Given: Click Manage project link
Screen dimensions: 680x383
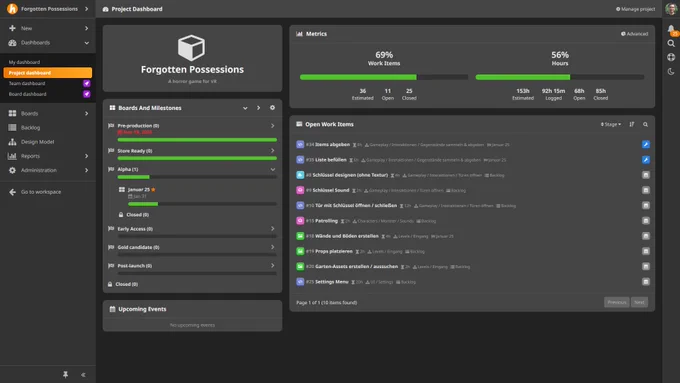Looking at the screenshot, I should (635, 9).
